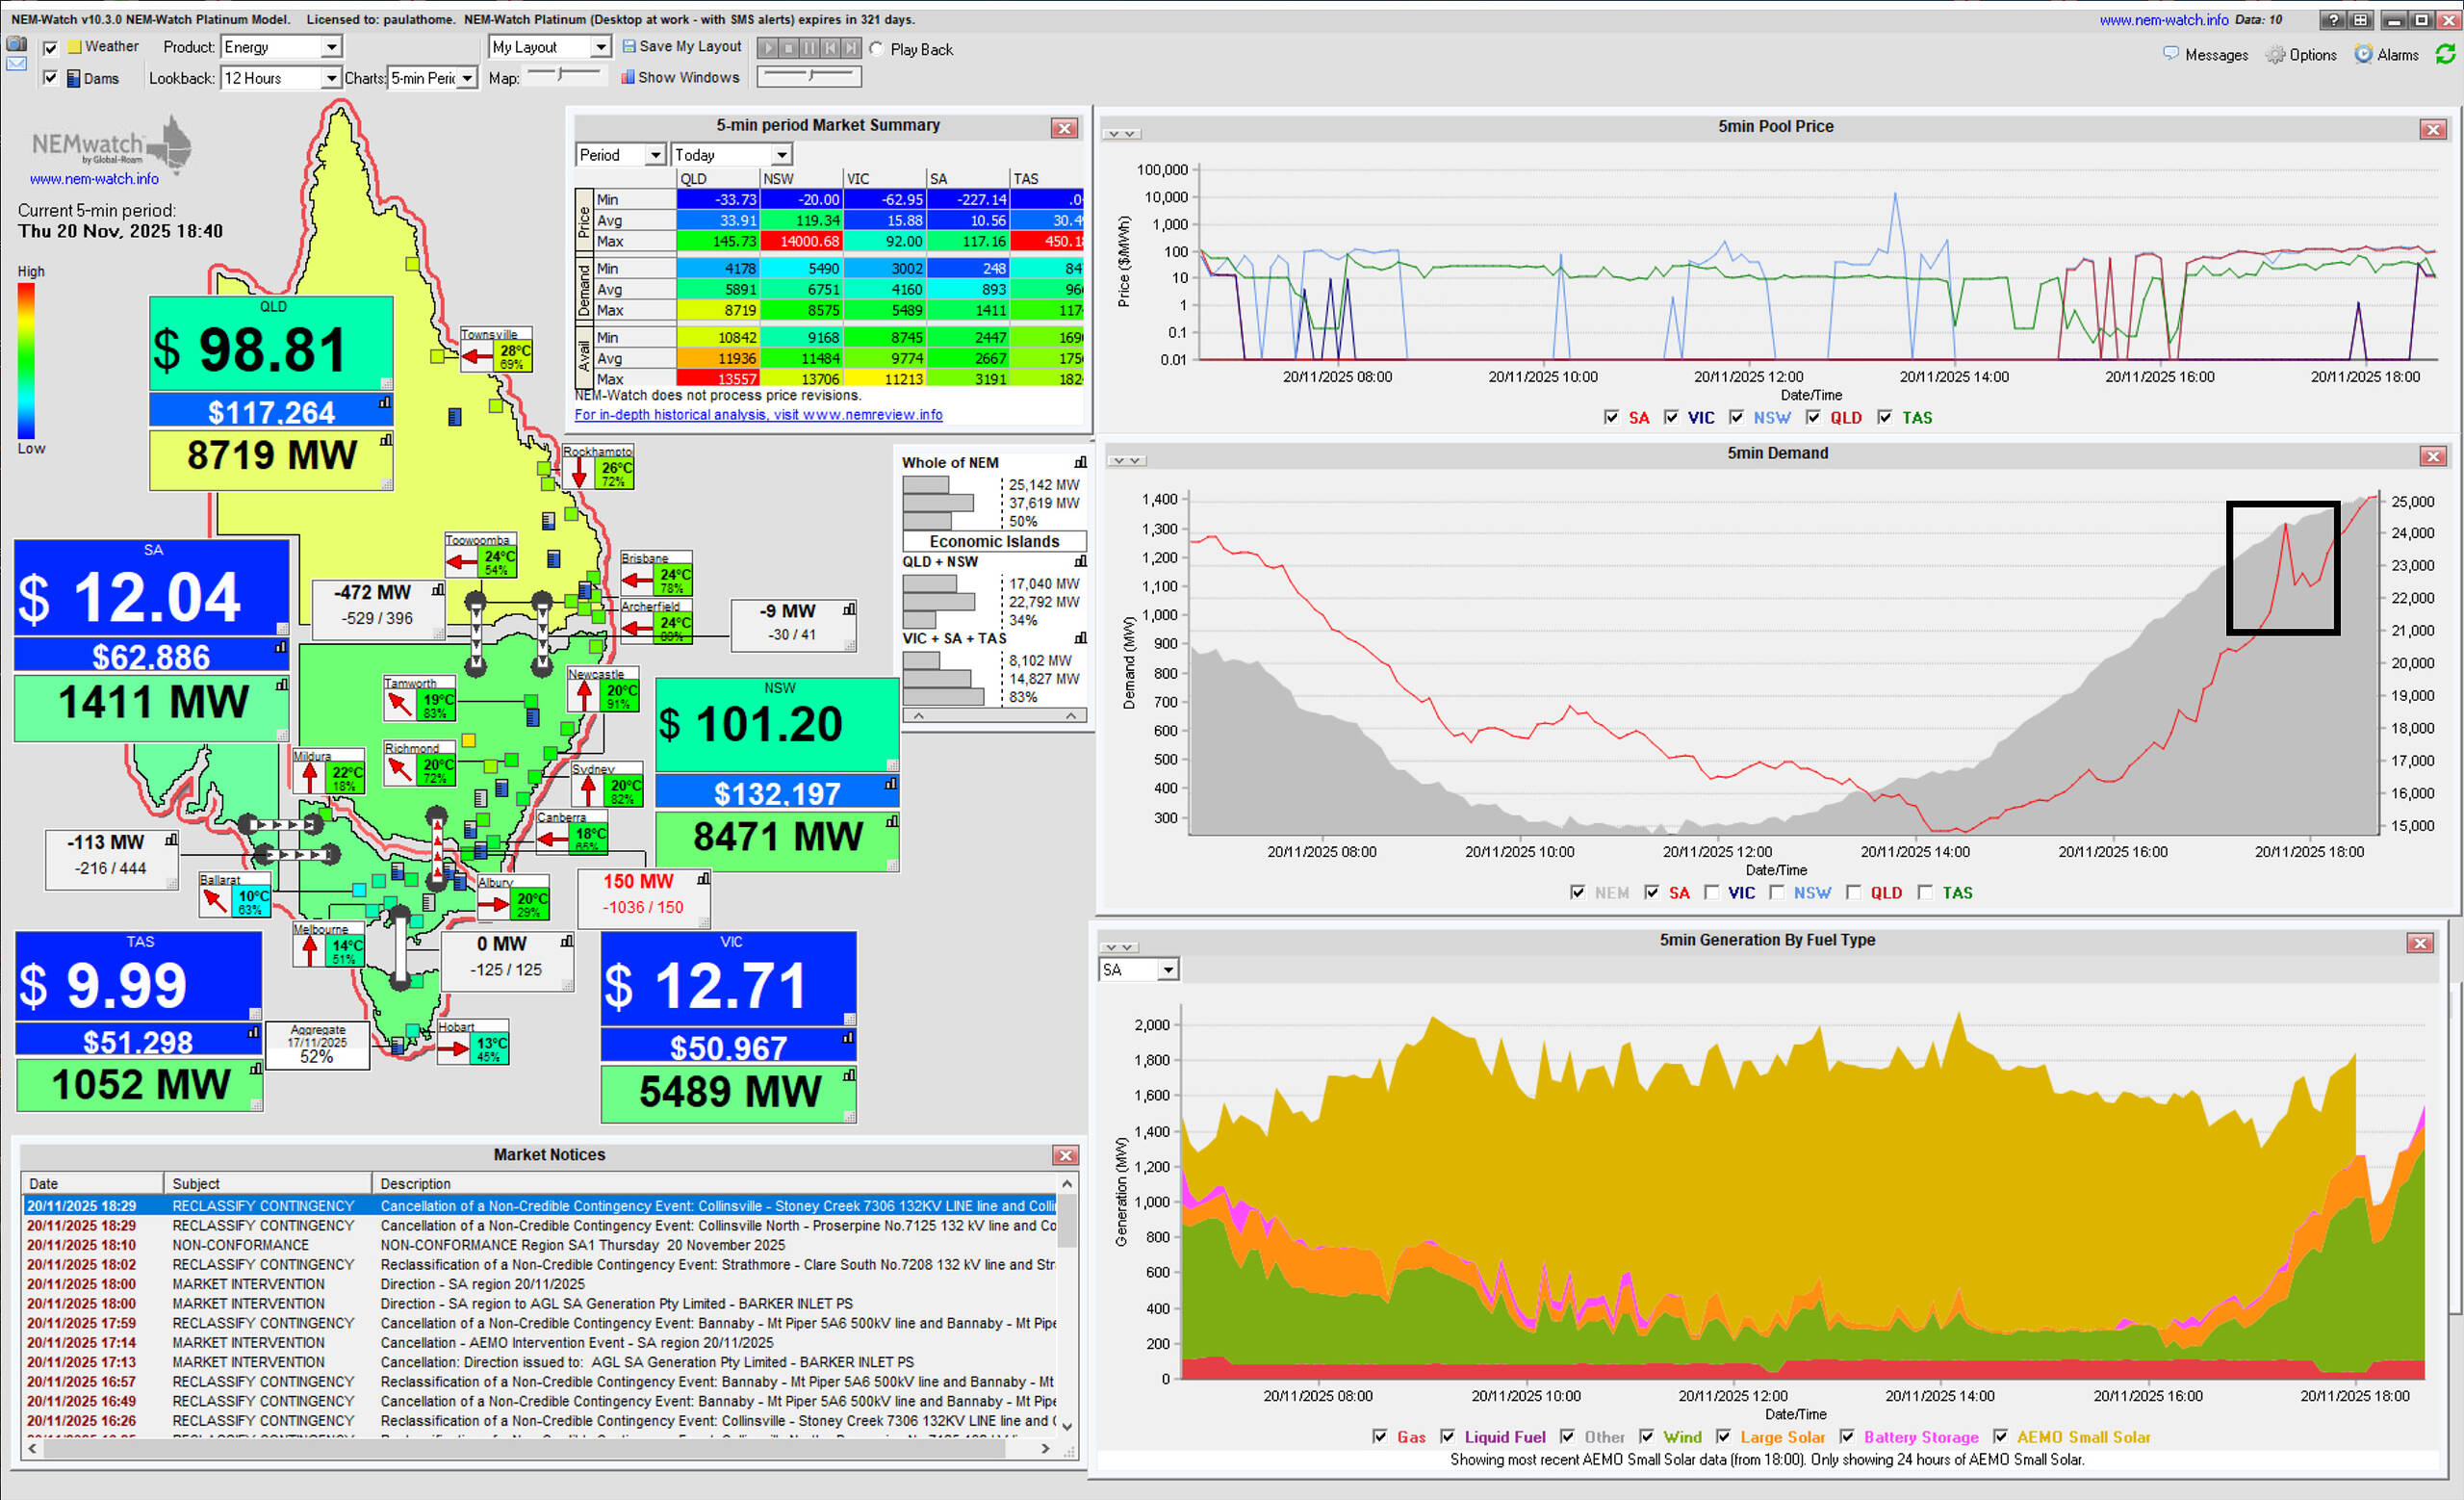Click the QLD price chart icon
Image resolution: width=2464 pixels, height=1500 pixels.
point(385,403)
